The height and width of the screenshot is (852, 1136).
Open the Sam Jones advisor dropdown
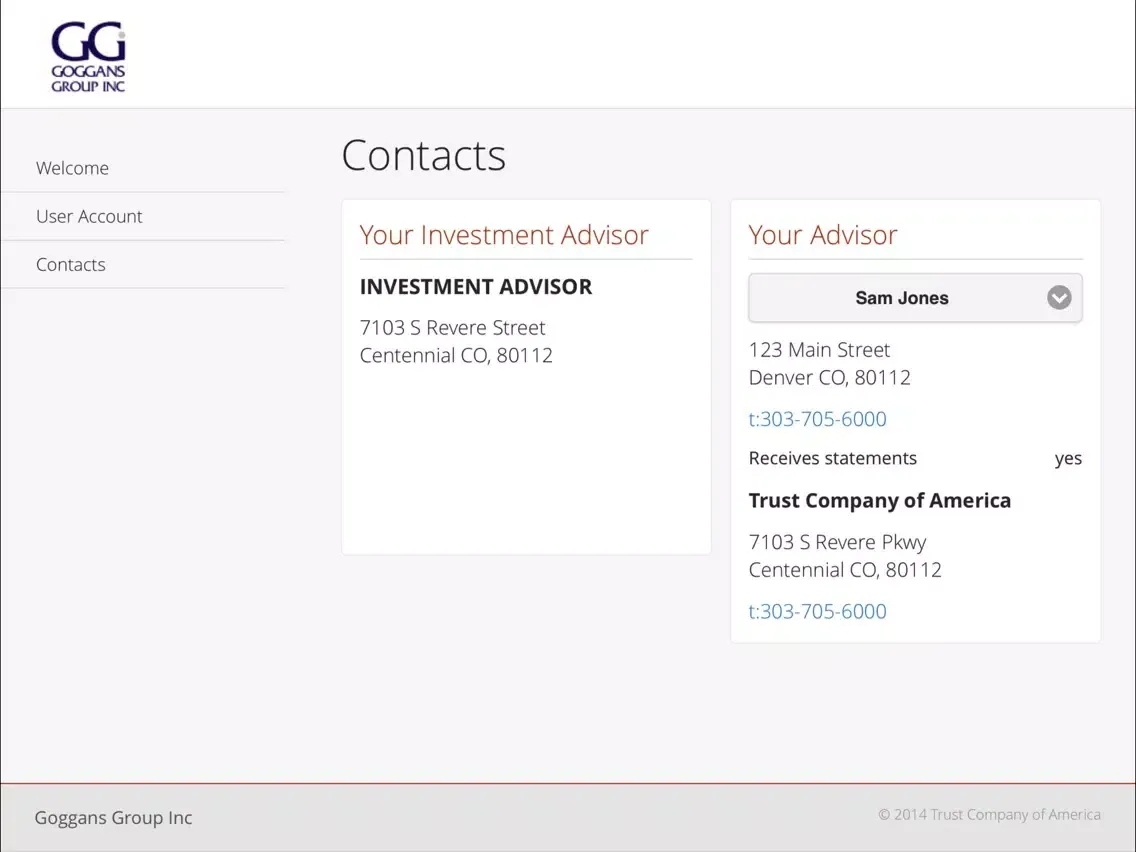(901, 298)
